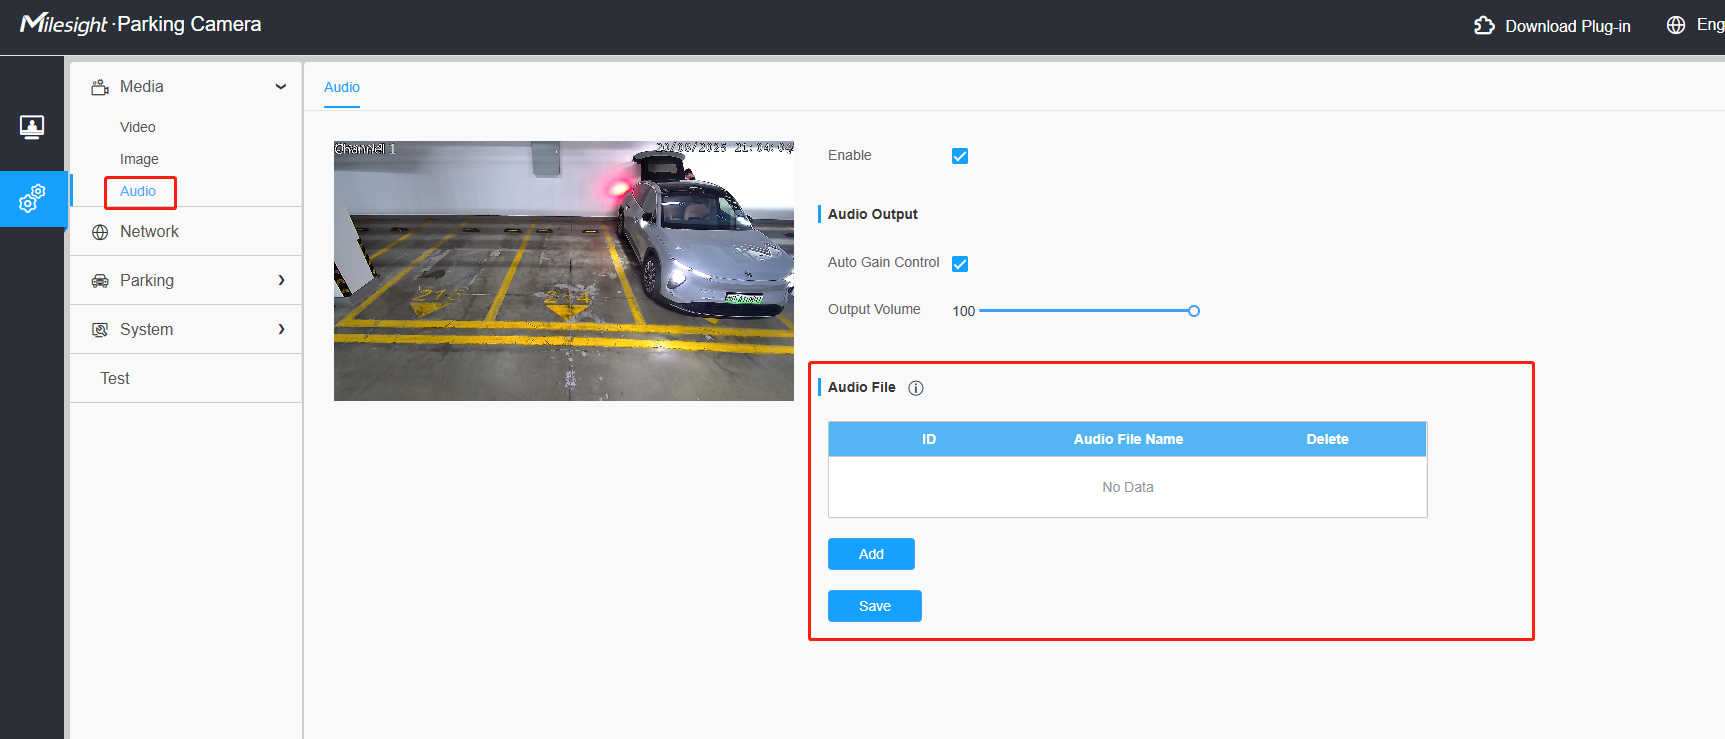Switch to the Audio tab
Image resolution: width=1725 pixels, height=739 pixels.
pyautogui.click(x=342, y=87)
